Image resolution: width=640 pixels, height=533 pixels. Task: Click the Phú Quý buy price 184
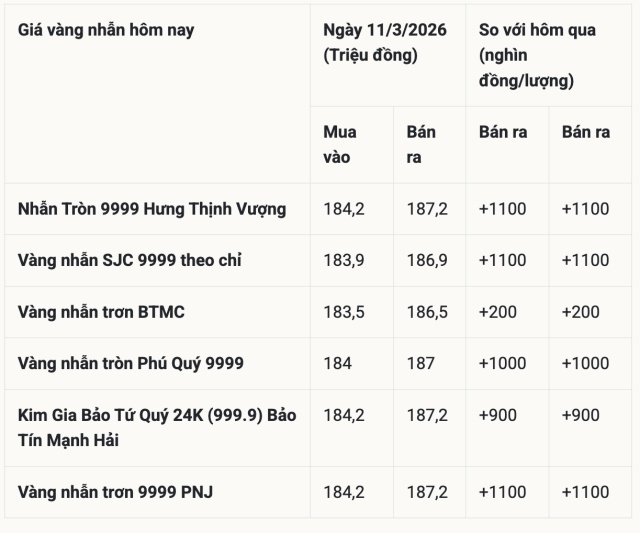[338, 363]
